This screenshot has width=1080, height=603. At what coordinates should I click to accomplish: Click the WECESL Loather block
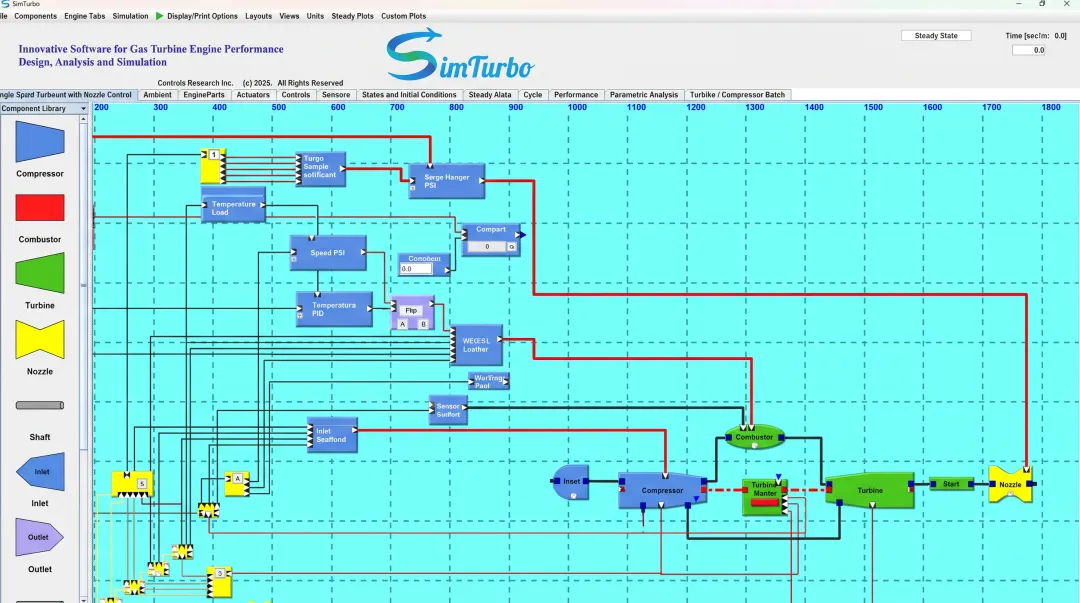point(477,345)
